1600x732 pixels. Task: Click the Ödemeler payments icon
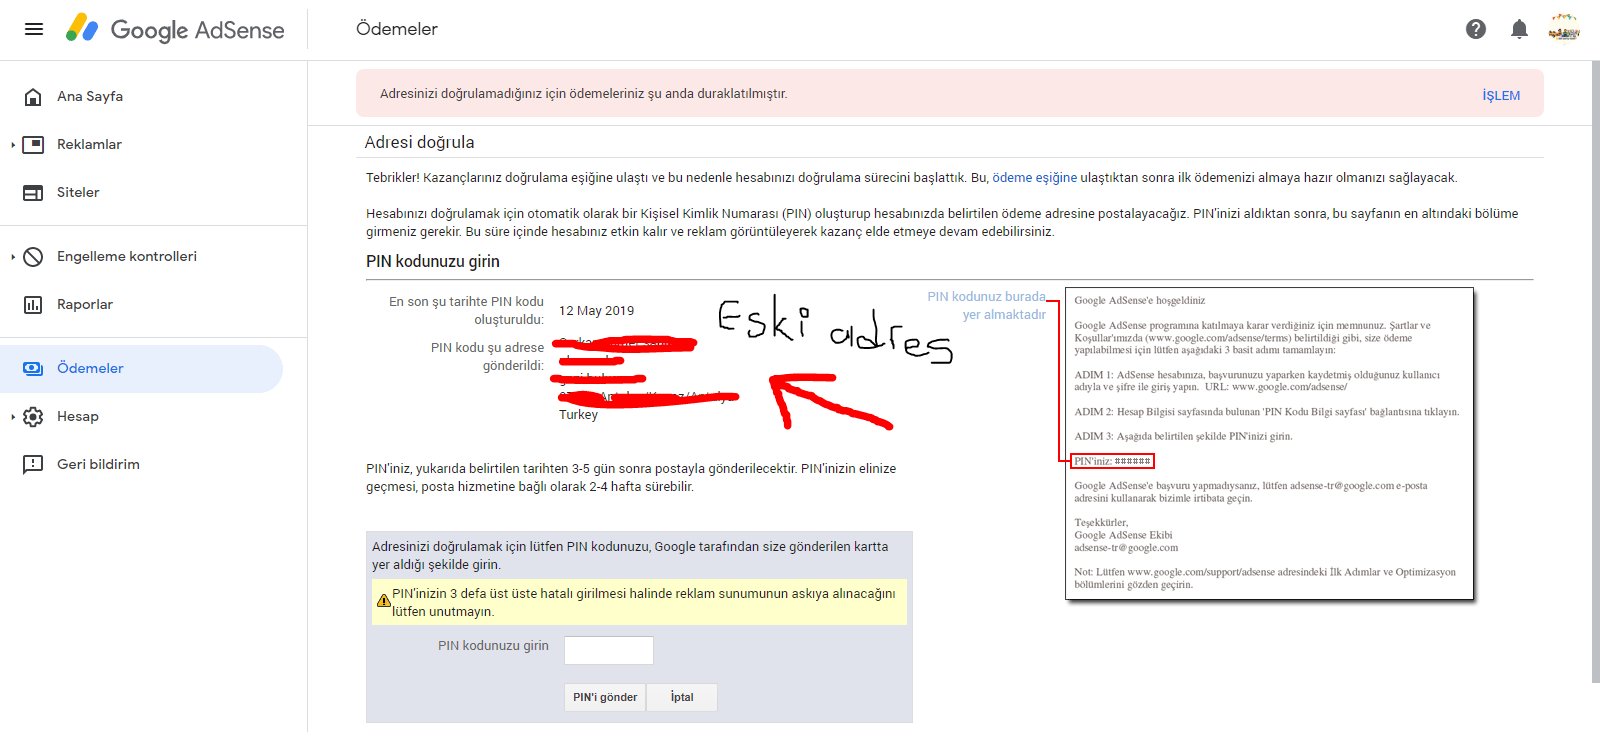click(33, 369)
